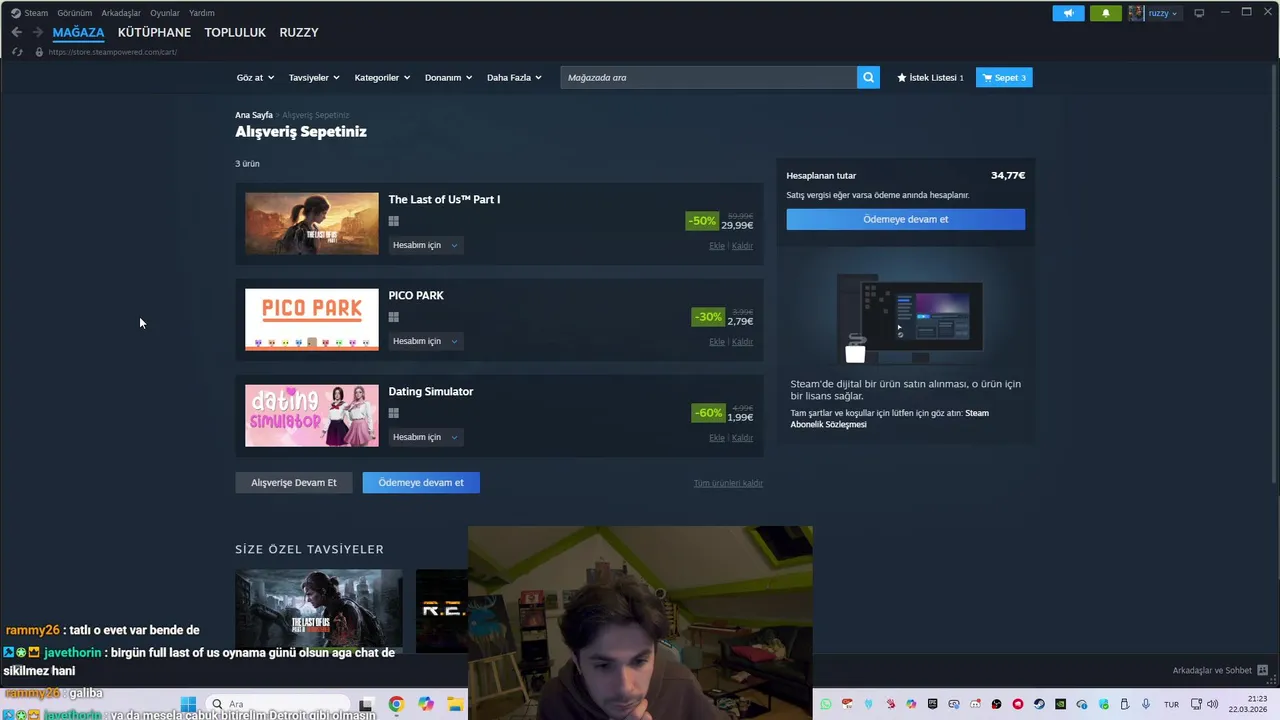
Task: Open Steam Abonelik Sözleşmesi link
Action: 890,419
